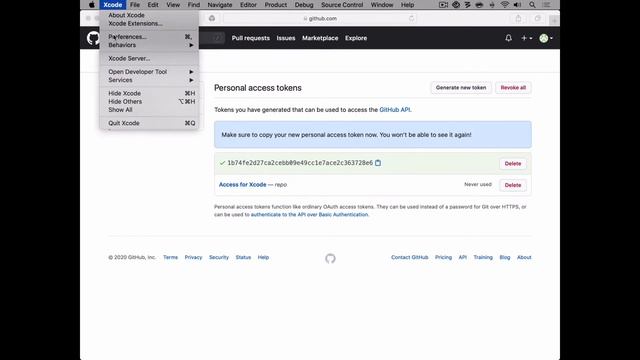Open the Access for Xcode token
640x360 pixels.
[242, 184]
